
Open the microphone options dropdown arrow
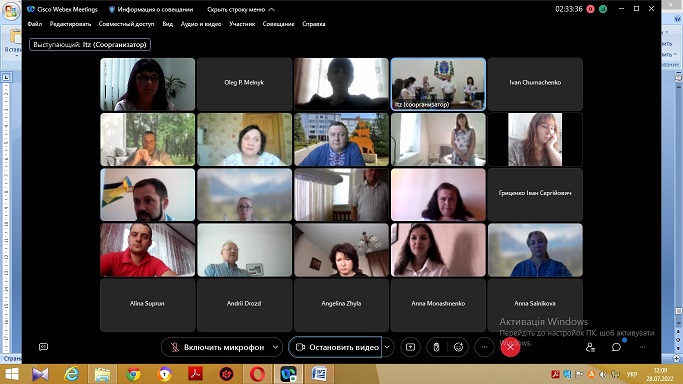275,347
